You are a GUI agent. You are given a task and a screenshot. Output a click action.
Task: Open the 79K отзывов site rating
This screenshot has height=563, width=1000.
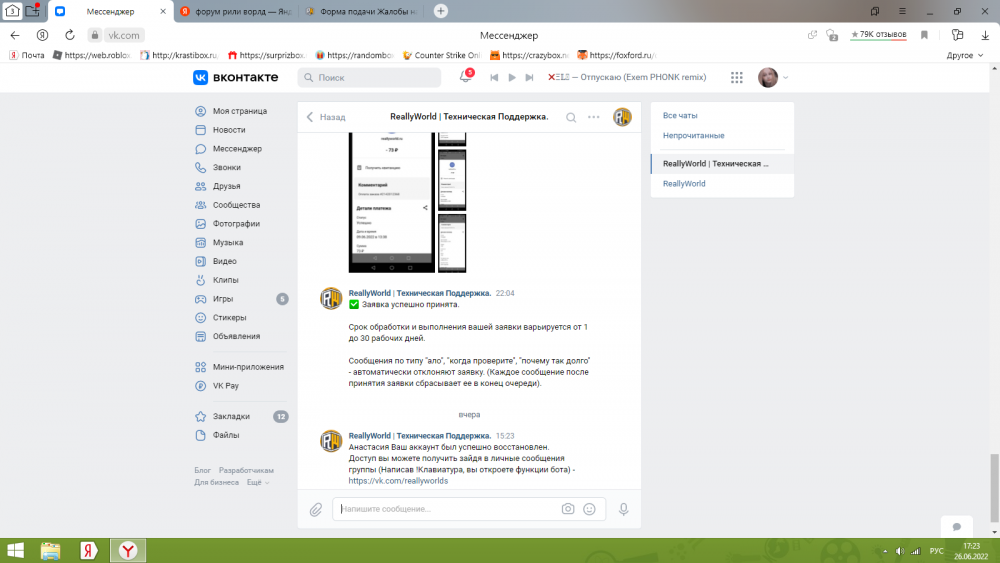pos(878,34)
